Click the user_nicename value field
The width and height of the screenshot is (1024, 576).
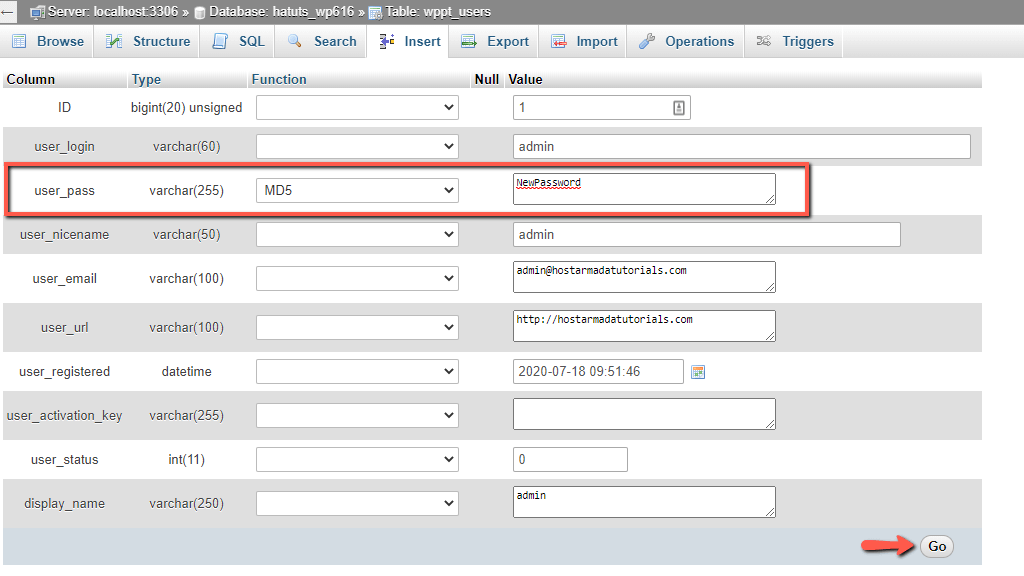[707, 234]
